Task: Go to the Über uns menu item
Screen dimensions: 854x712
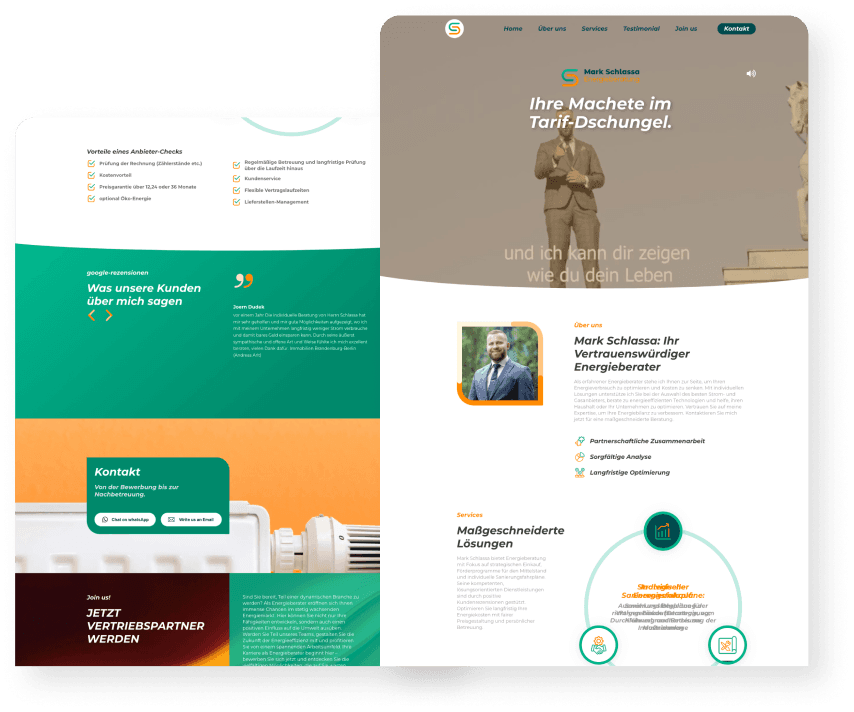Action: [552, 29]
